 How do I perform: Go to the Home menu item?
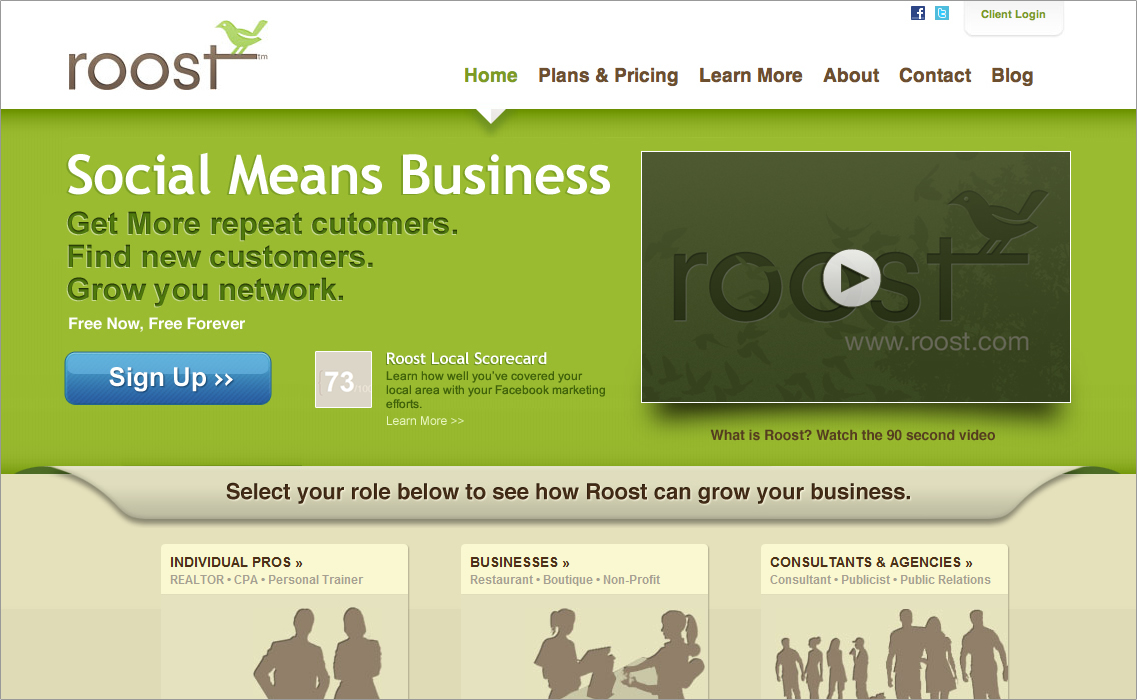pyautogui.click(x=491, y=75)
